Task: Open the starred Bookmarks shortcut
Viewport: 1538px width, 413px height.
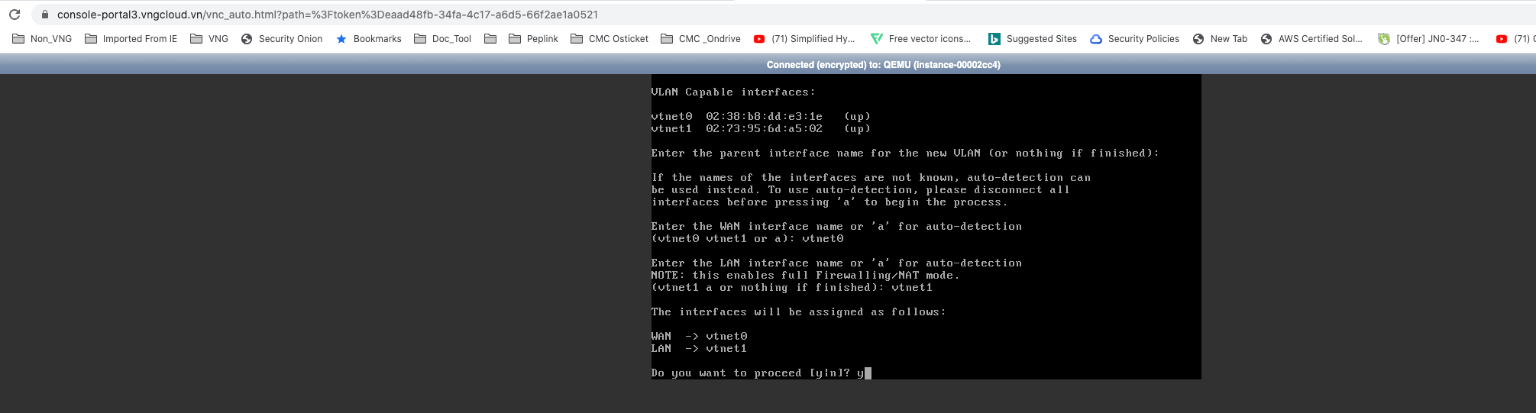Action: coord(368,39)
